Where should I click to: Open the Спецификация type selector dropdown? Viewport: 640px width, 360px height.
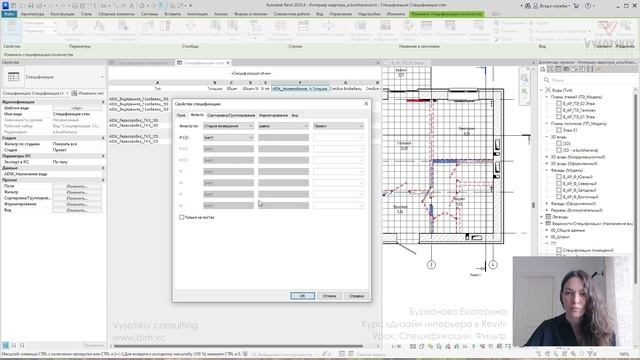pyautogui.click(x=102, y=77)
